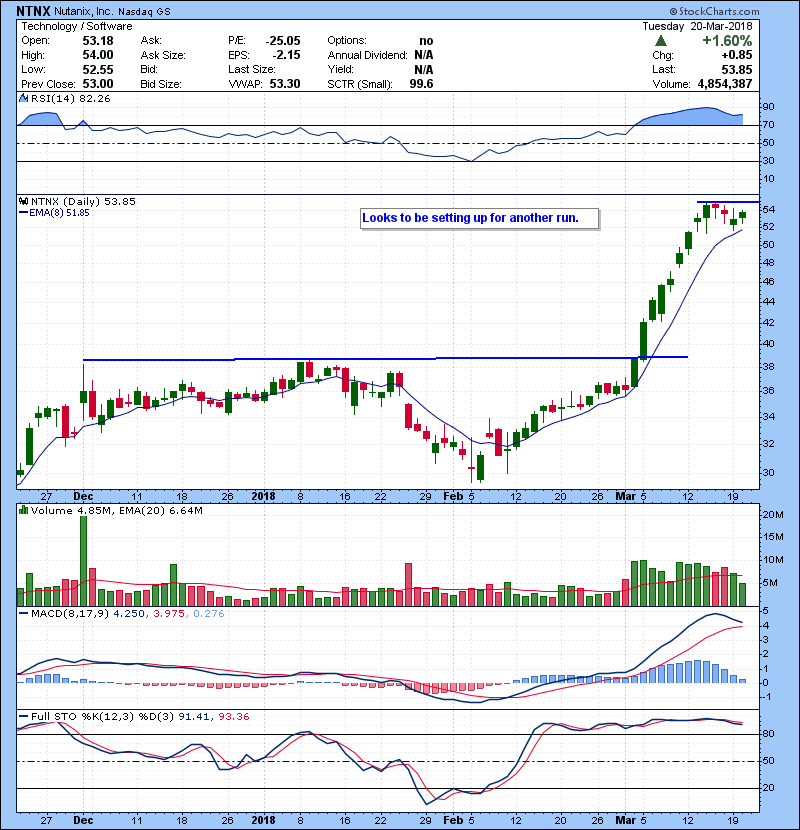
Task: Click the 38 price axis label
Action: coord(768,367)
